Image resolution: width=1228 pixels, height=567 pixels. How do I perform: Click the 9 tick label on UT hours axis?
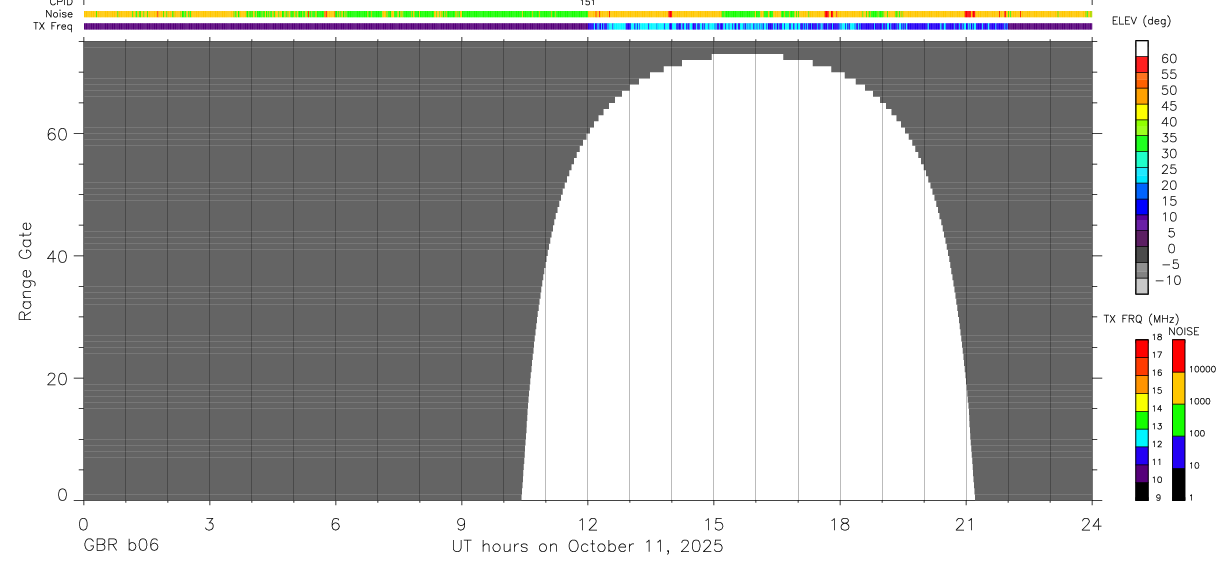coord(461,523)
